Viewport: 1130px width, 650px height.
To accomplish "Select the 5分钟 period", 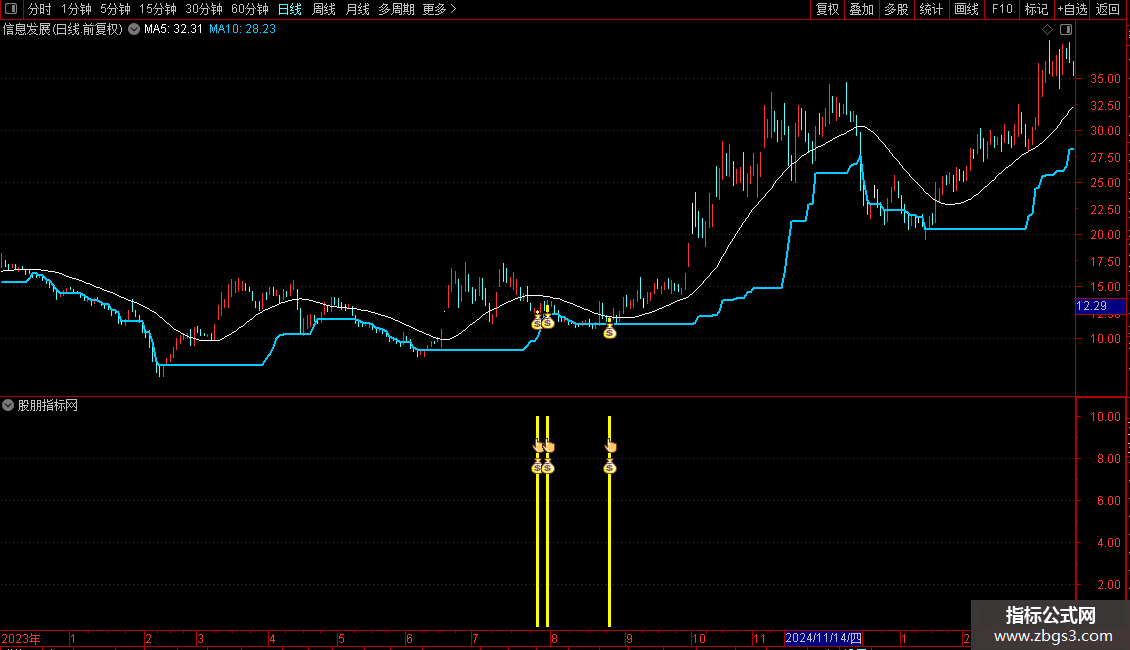I will [115, 9].
